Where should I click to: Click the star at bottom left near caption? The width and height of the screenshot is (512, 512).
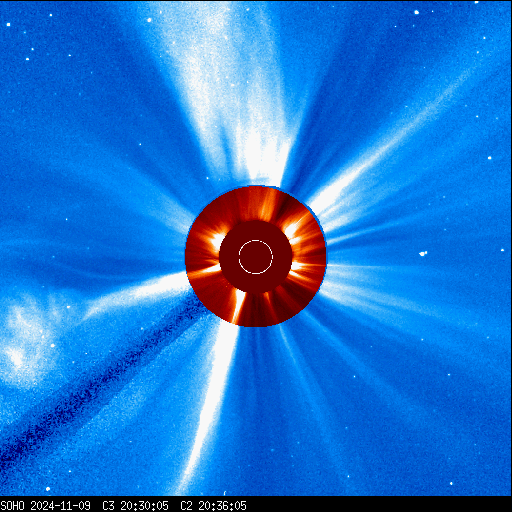coord(48,489)
